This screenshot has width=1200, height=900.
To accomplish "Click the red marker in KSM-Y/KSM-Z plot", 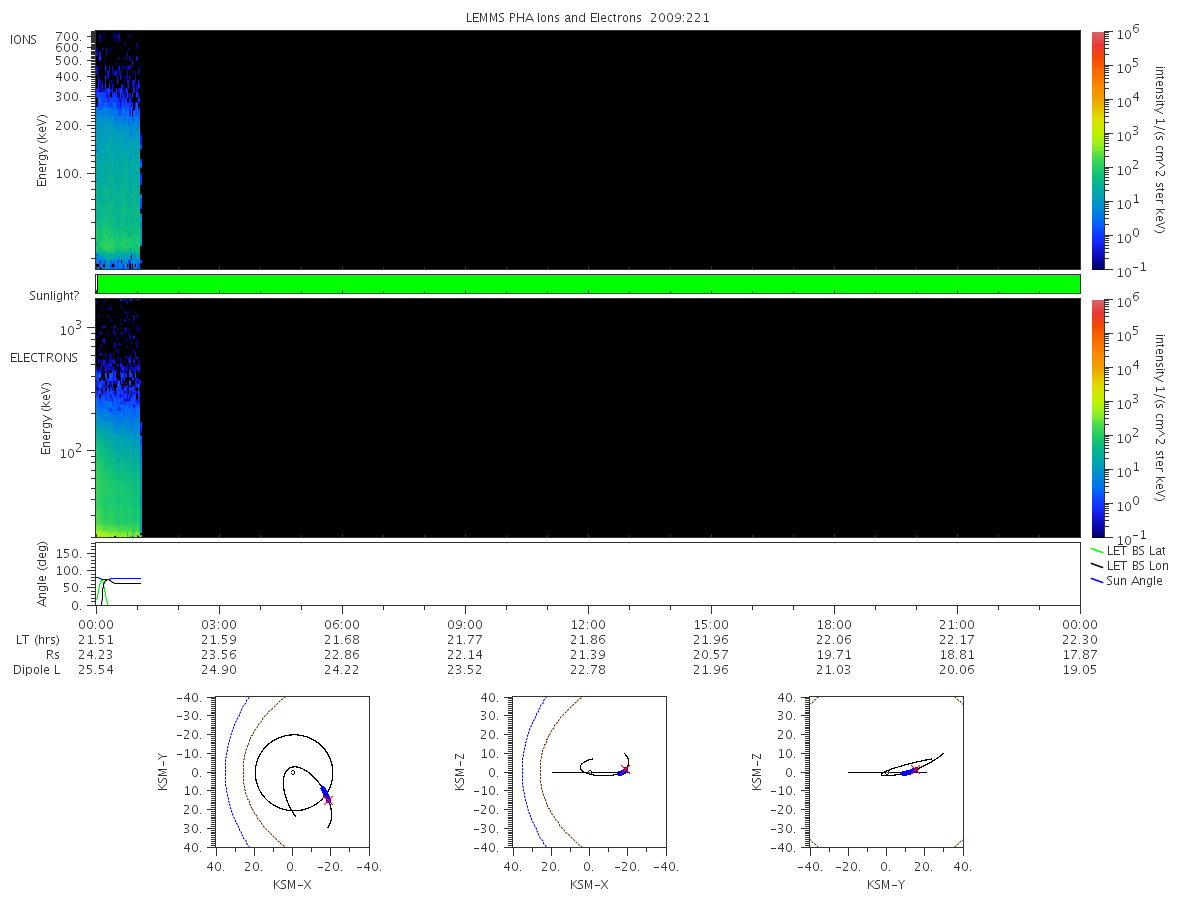I will click(x=915, y=769).
